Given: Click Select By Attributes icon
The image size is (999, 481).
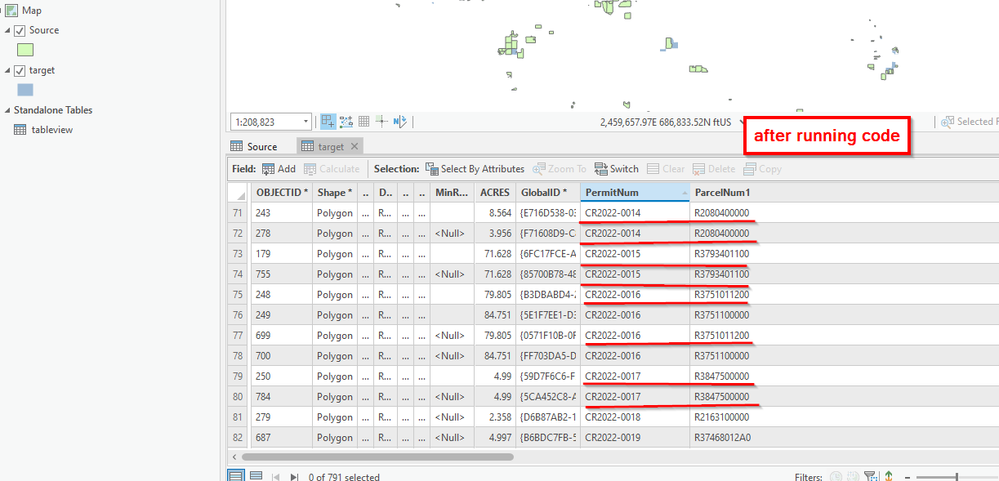Looking at the screenshot, I should coord(431,169).
